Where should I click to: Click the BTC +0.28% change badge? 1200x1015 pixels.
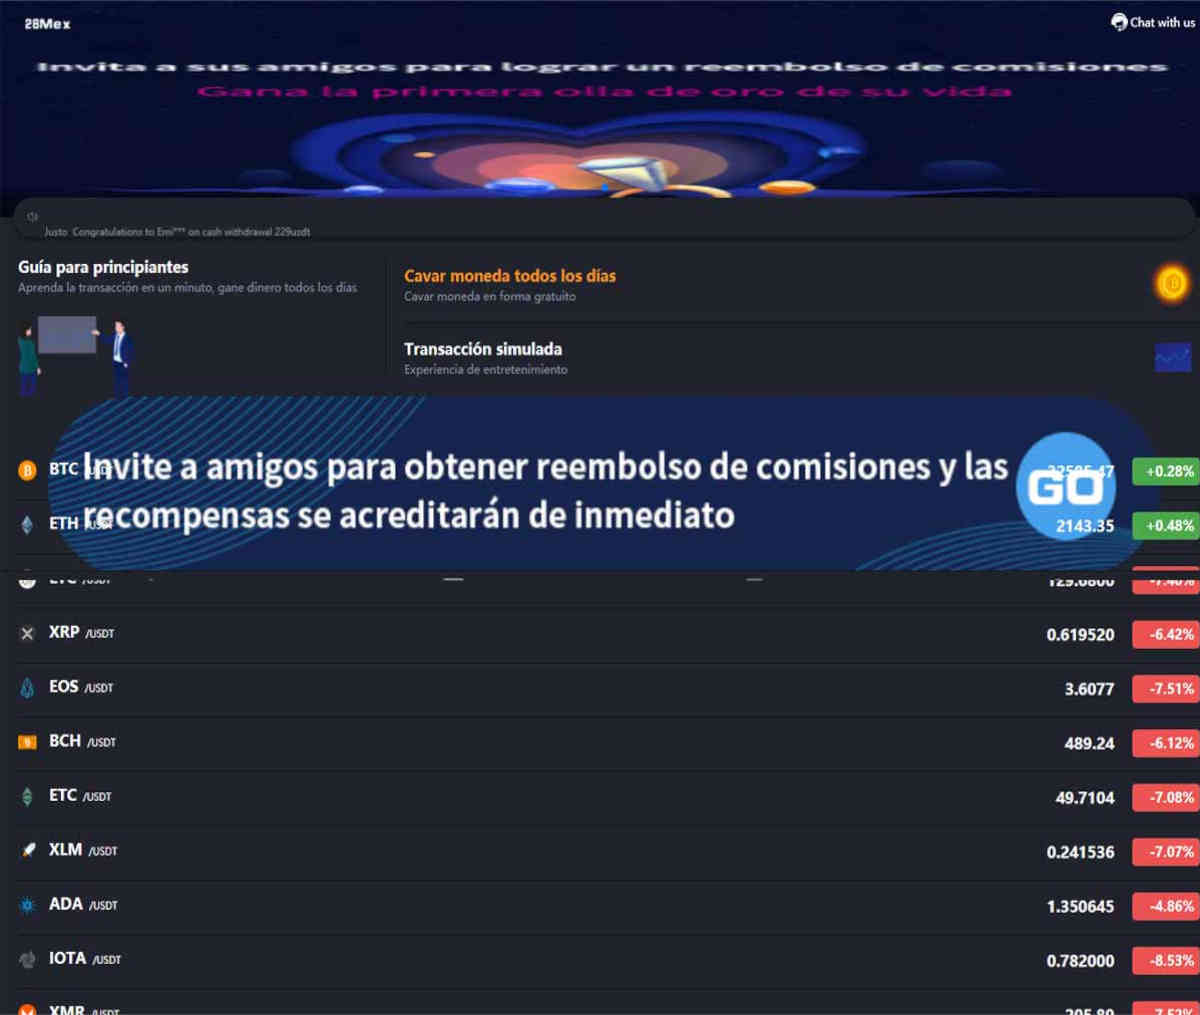pos(1167,471)
